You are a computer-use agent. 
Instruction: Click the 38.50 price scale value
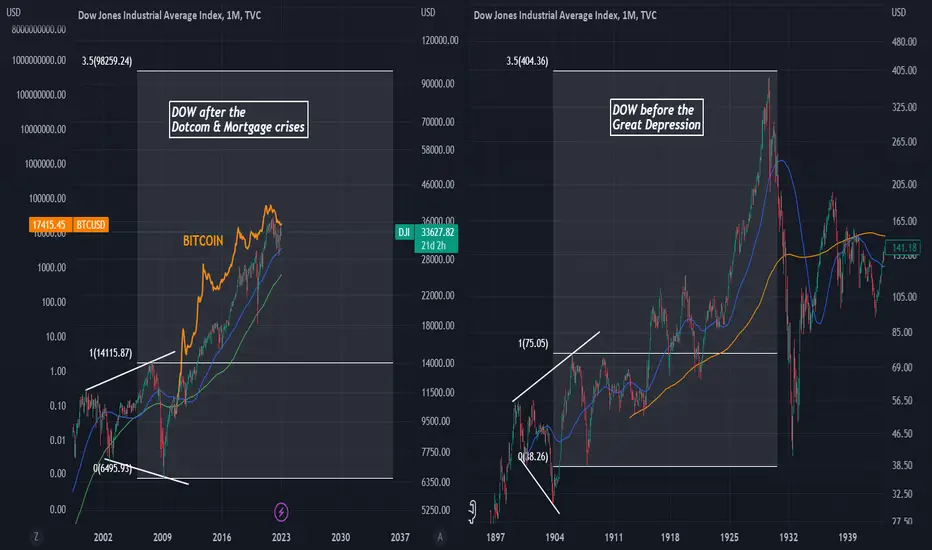click(x=903, y=465)
